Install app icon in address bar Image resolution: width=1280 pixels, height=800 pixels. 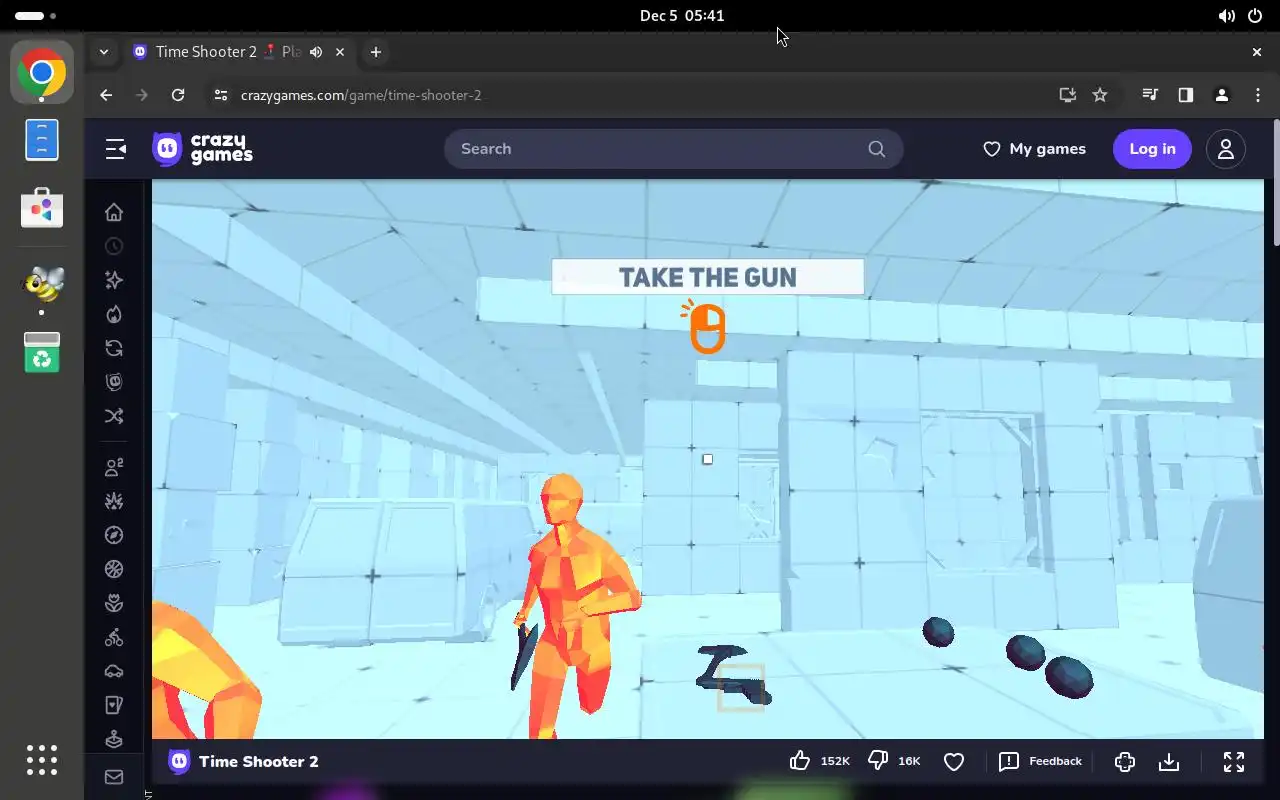click(1068, 95)
